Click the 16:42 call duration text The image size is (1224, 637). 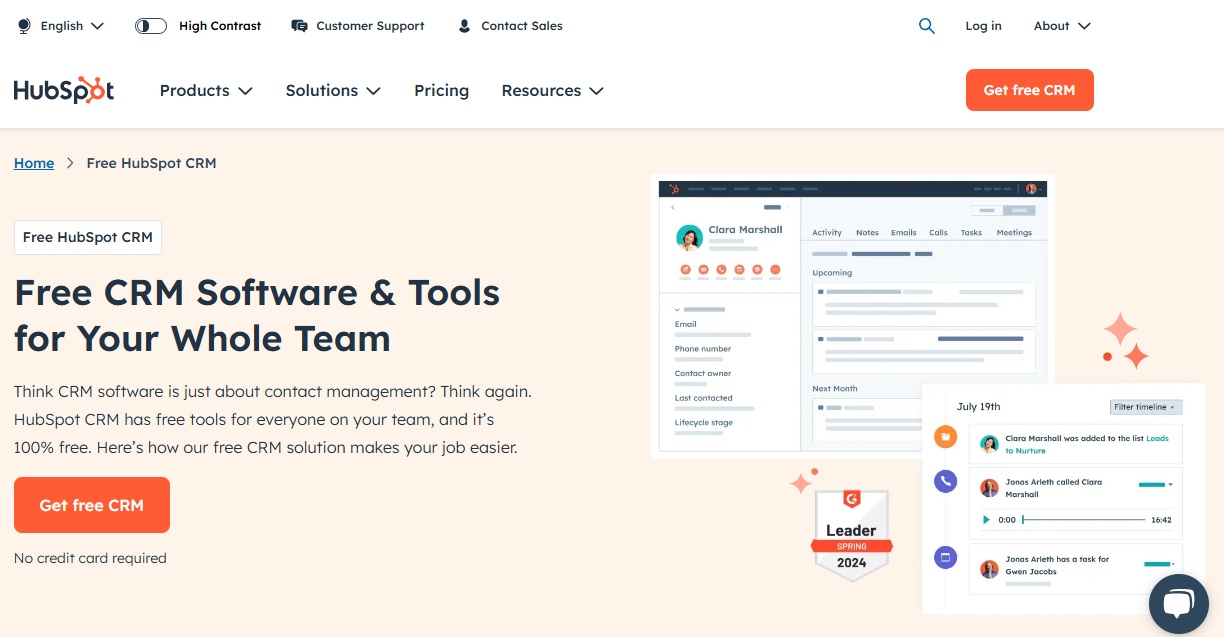tap(1161, 520)
